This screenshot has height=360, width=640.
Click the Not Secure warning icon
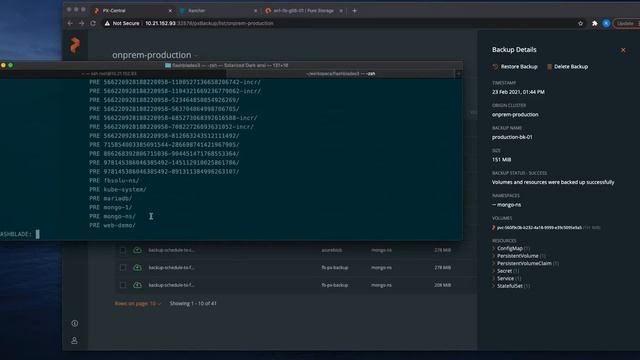(107, 23)
